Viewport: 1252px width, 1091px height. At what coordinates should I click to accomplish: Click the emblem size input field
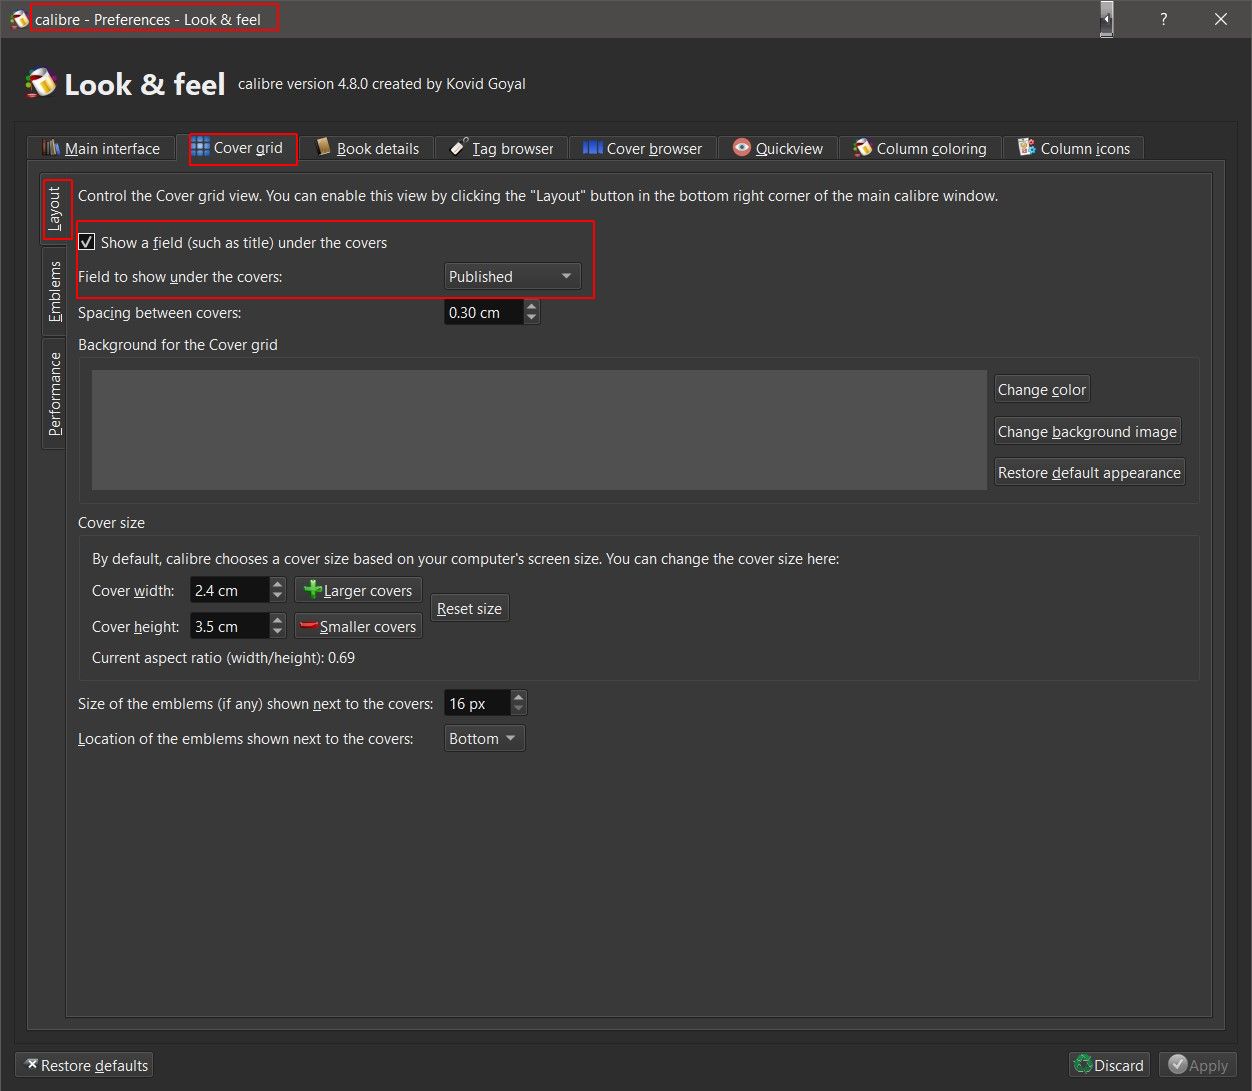click(477, 703)
